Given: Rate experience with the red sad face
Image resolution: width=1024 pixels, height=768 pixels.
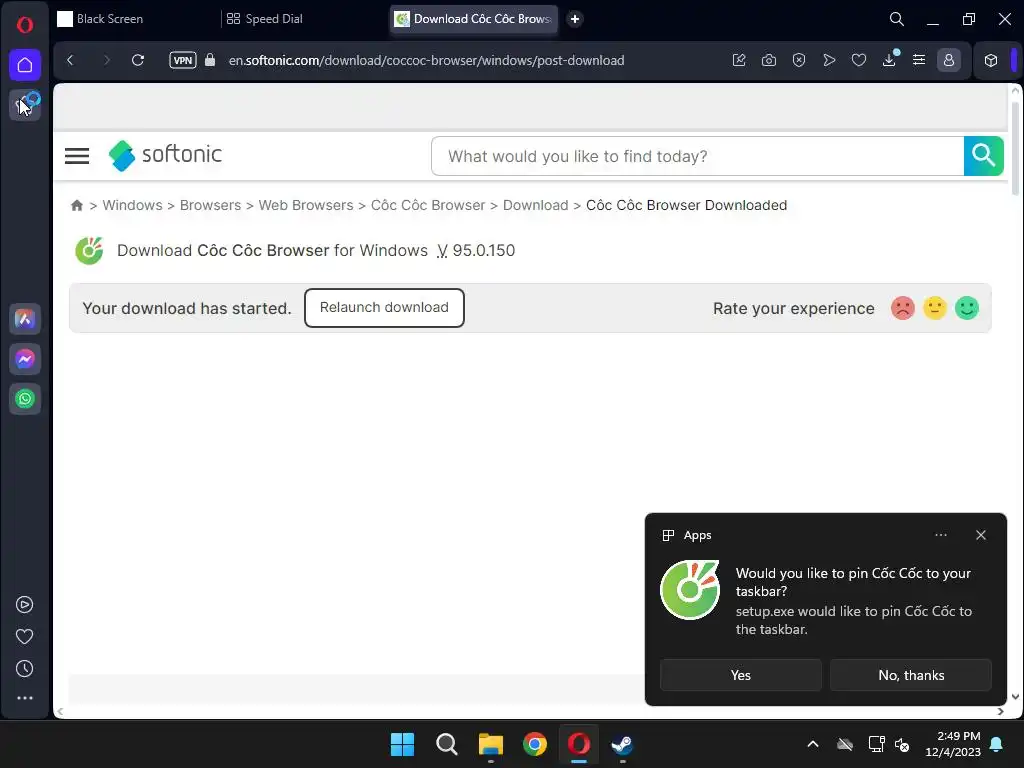Looking at the screenshot, I should (903, 308).
